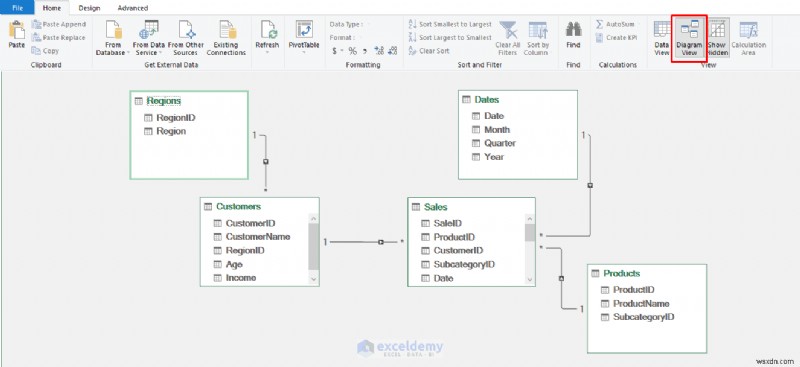Toggle Show Hidden
800x367 pixels.
click(x=717, y=38)
